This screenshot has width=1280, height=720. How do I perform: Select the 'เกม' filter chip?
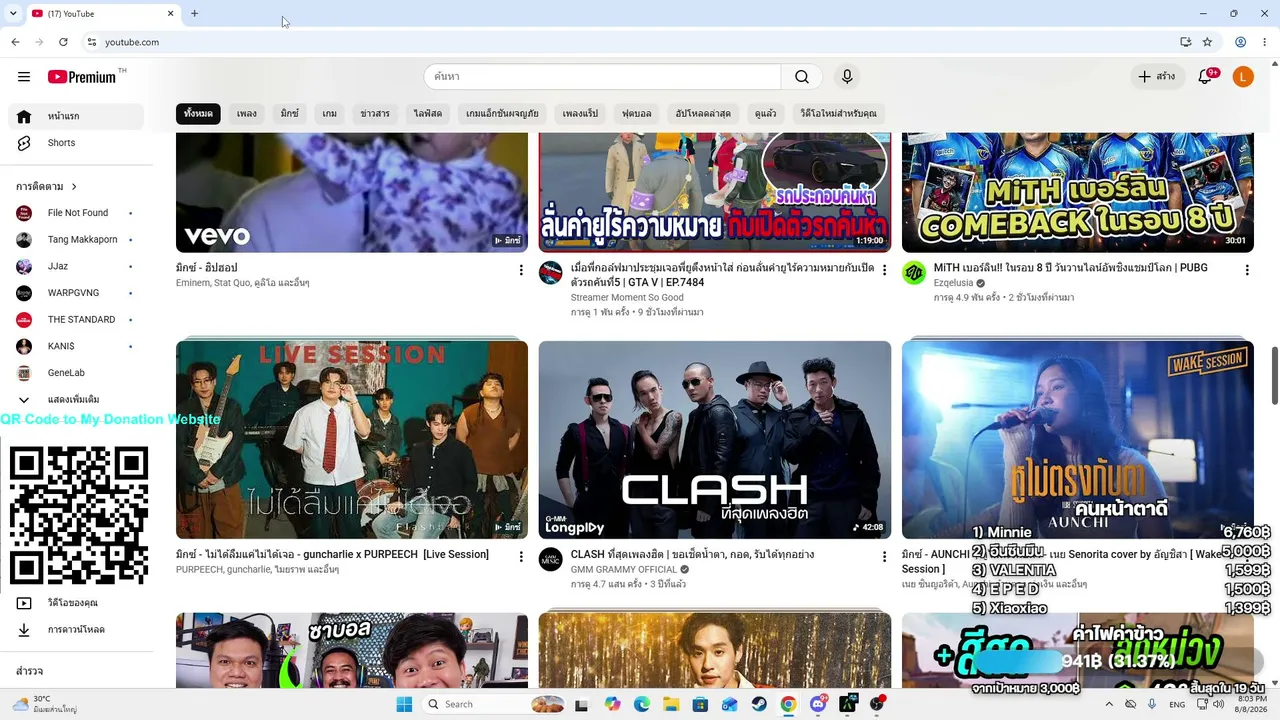tap(330, 114)
